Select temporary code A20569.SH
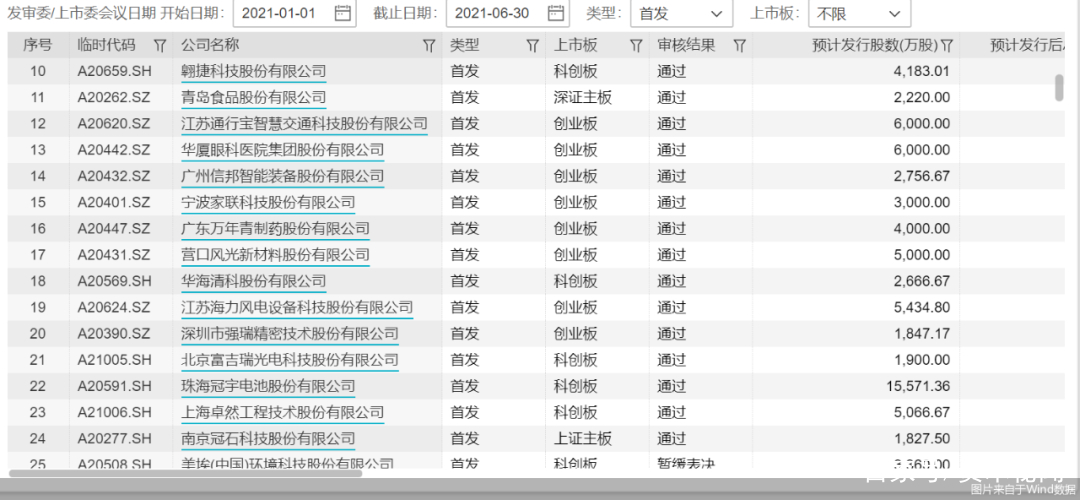The width and height of the screenshot is (1080, 500). point(114,281)
